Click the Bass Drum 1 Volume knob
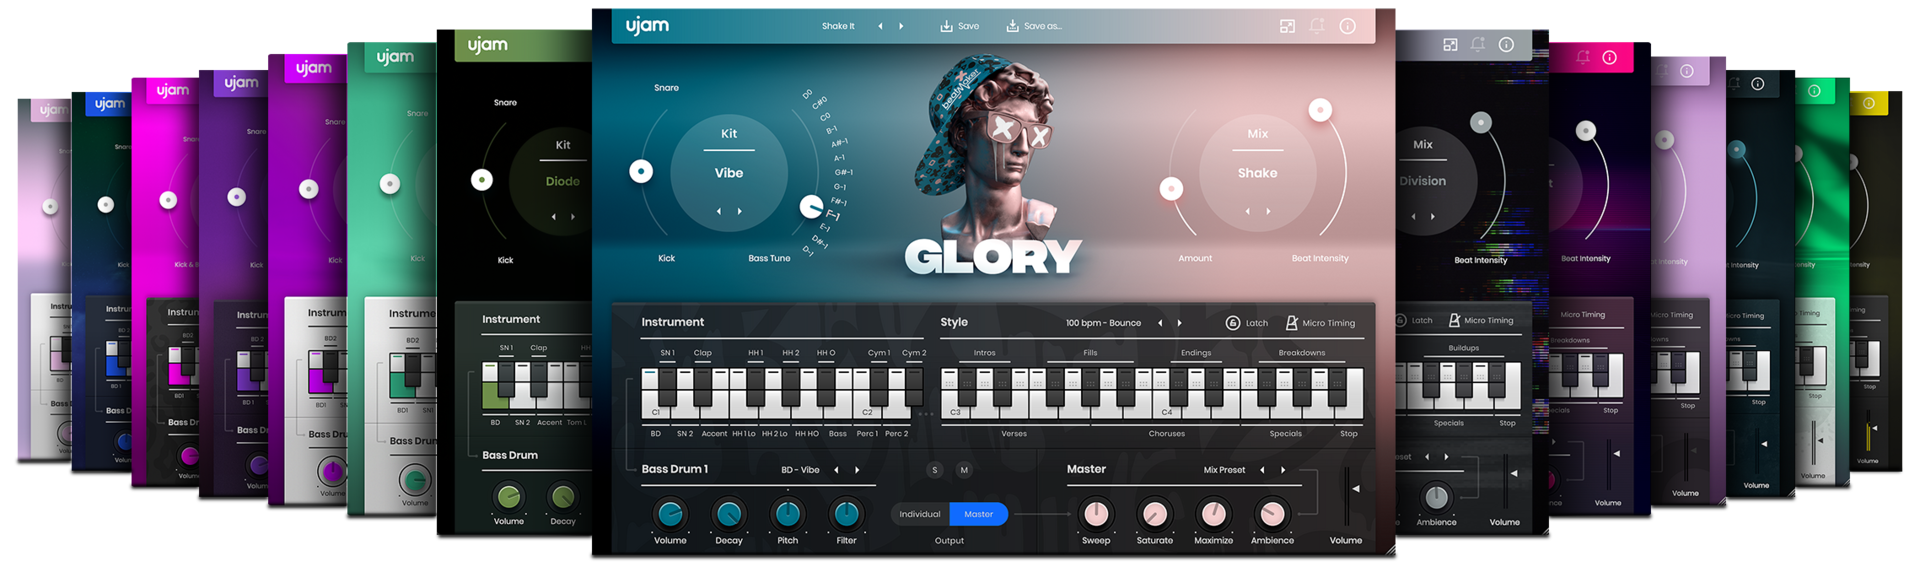Image resolution: width=1920 pixels, height=567 pixels. point(670,514)
